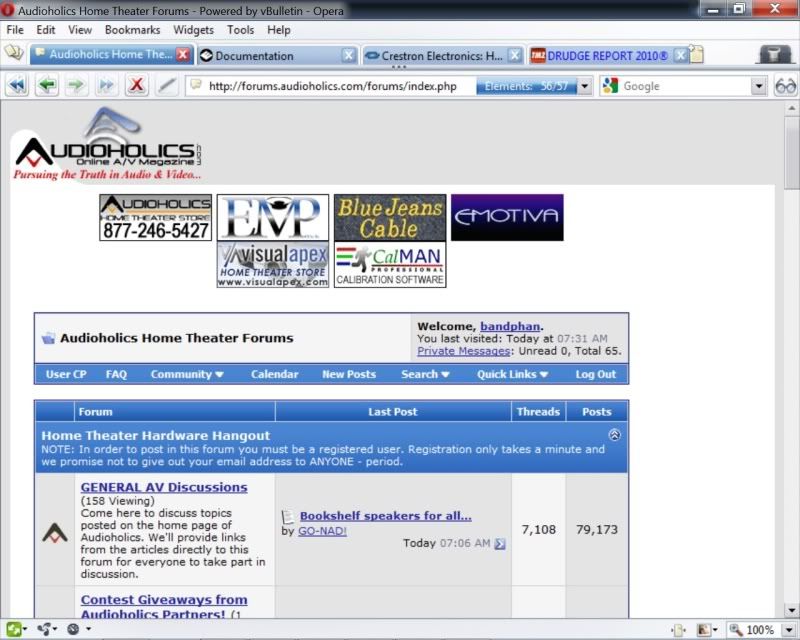Viewport: 800px width, 640px height.
Task: Open the View menu
Action: coord(80,30)
